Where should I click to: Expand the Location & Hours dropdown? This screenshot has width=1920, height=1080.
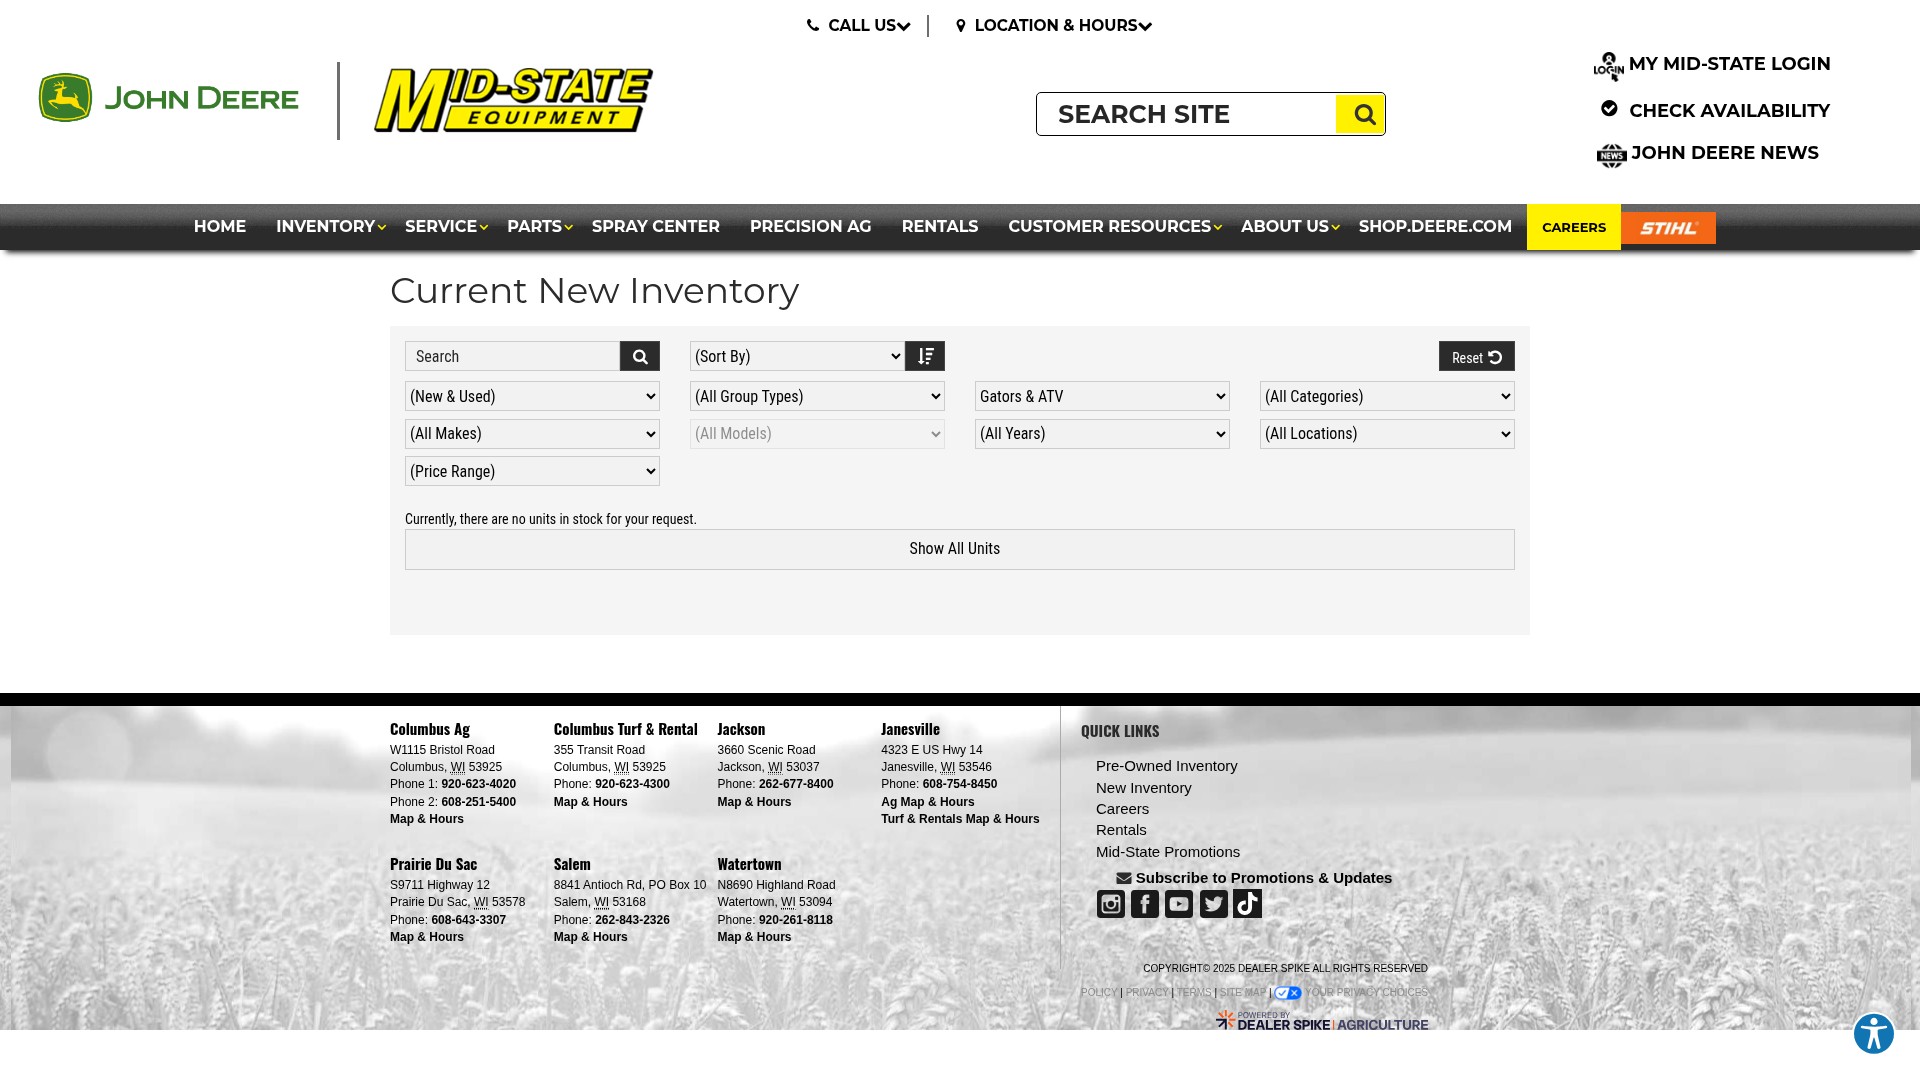[x=1054, y=26]
